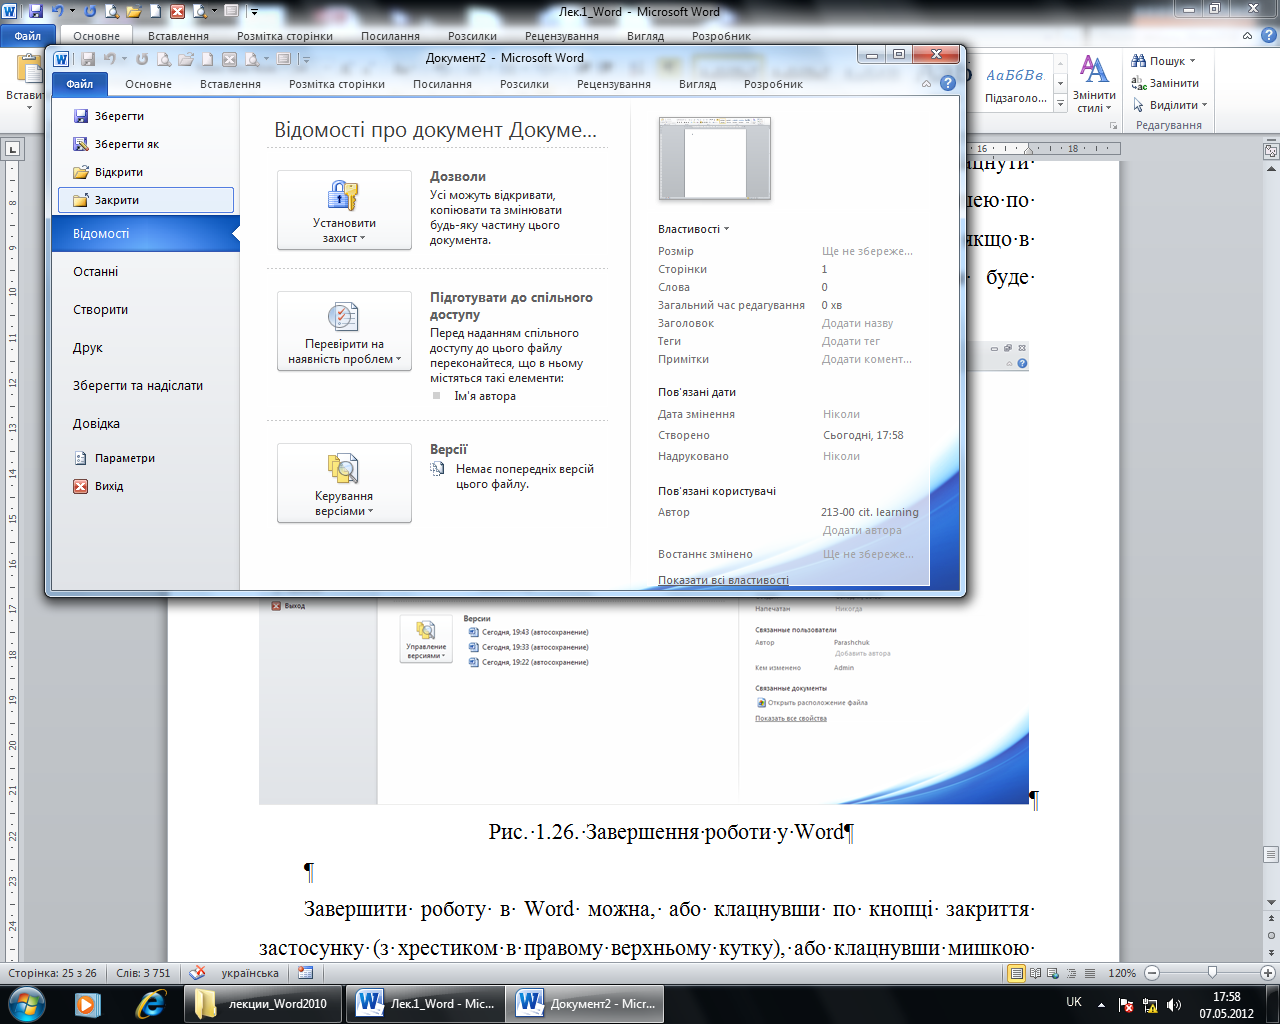Click Додати автора field
The image size is (1280, 1024).
pyautogui.click(x=862, y=530)
